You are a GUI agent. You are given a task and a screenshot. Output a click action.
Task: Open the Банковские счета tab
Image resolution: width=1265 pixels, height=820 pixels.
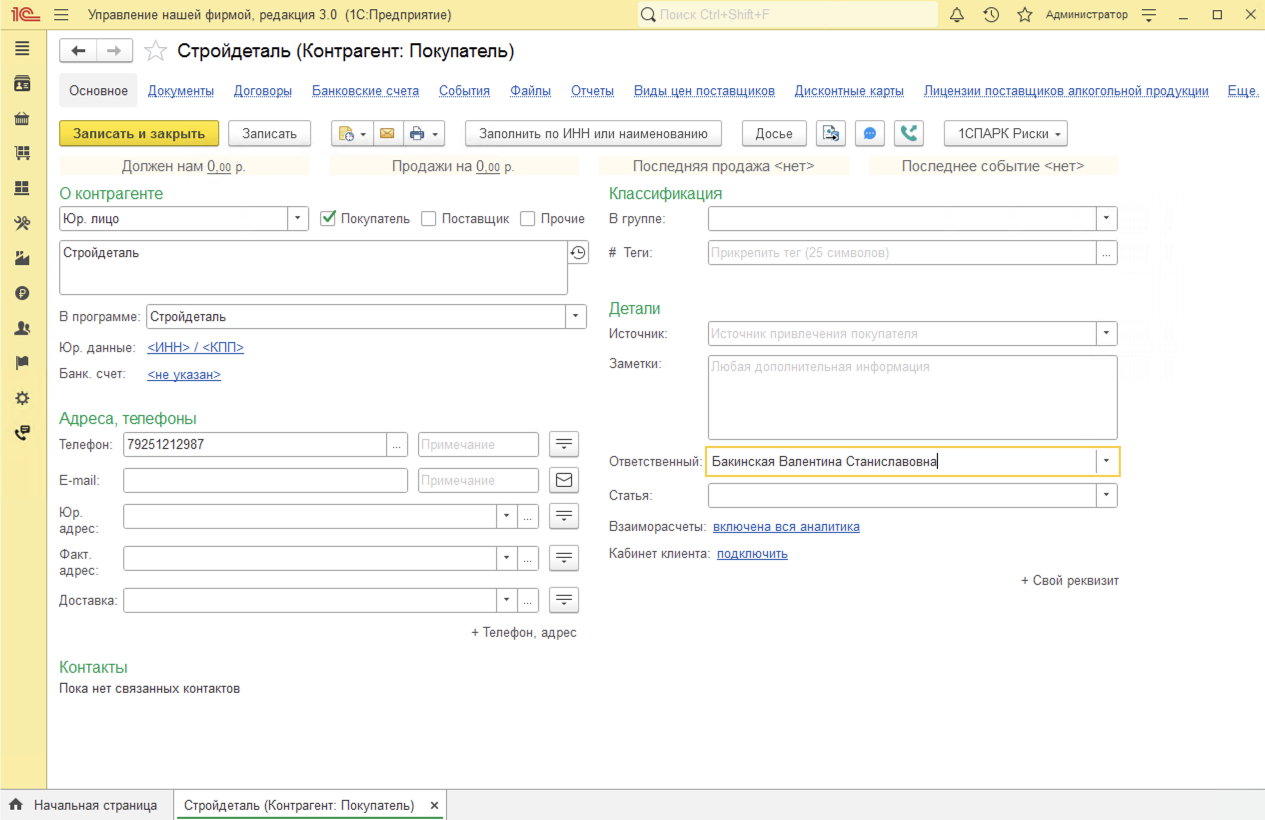pyautogui.click(x=365, y=91)
